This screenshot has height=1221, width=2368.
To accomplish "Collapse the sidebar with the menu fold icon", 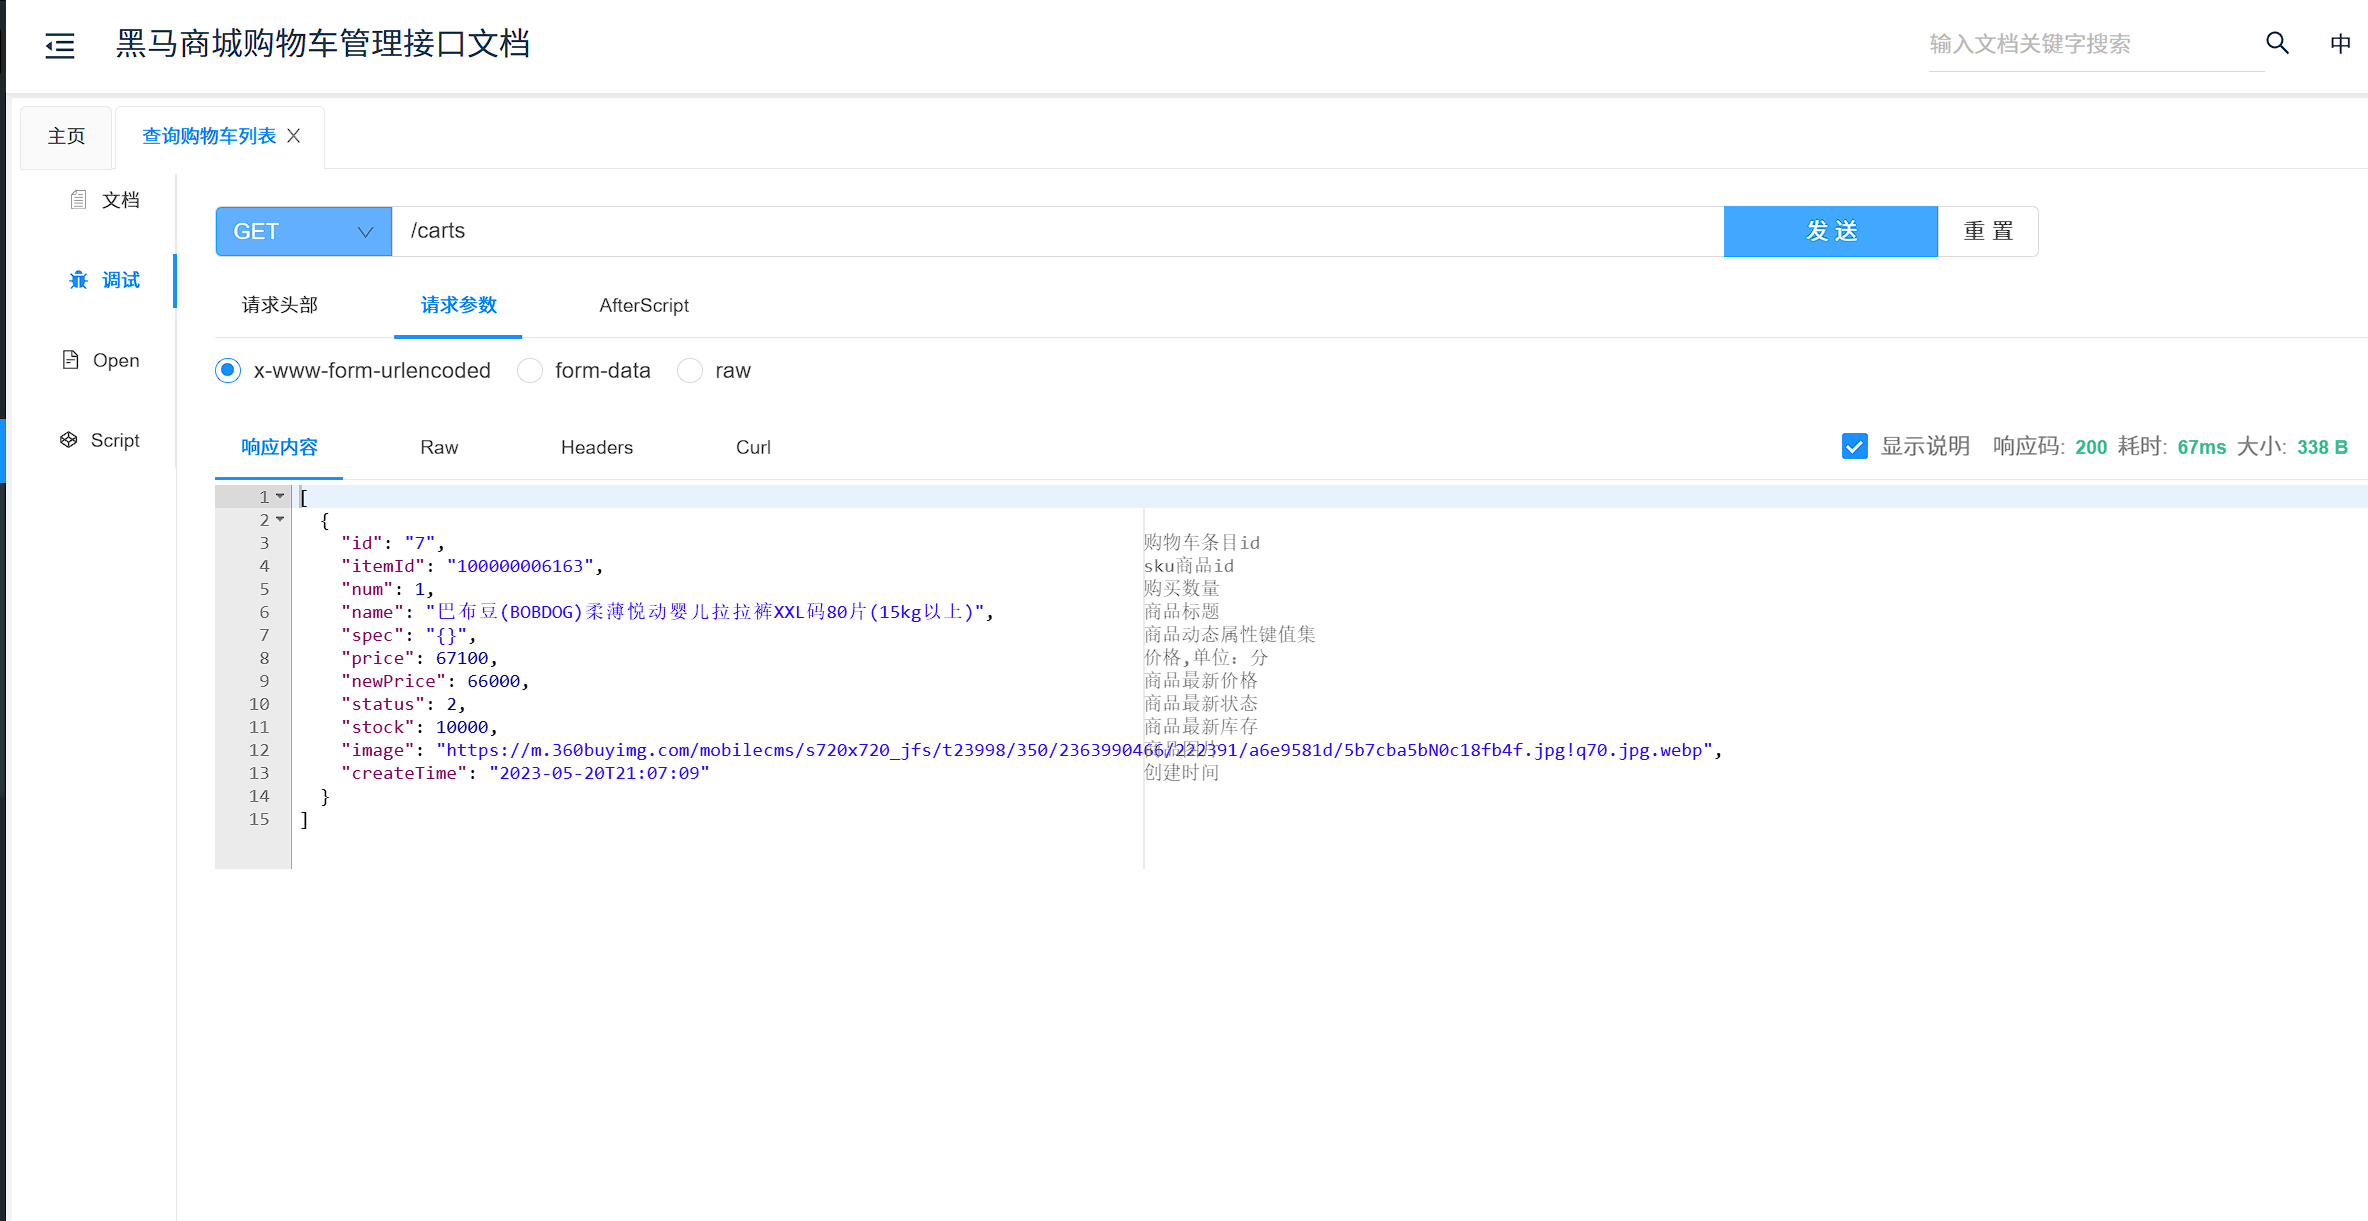I will [60, 45].
